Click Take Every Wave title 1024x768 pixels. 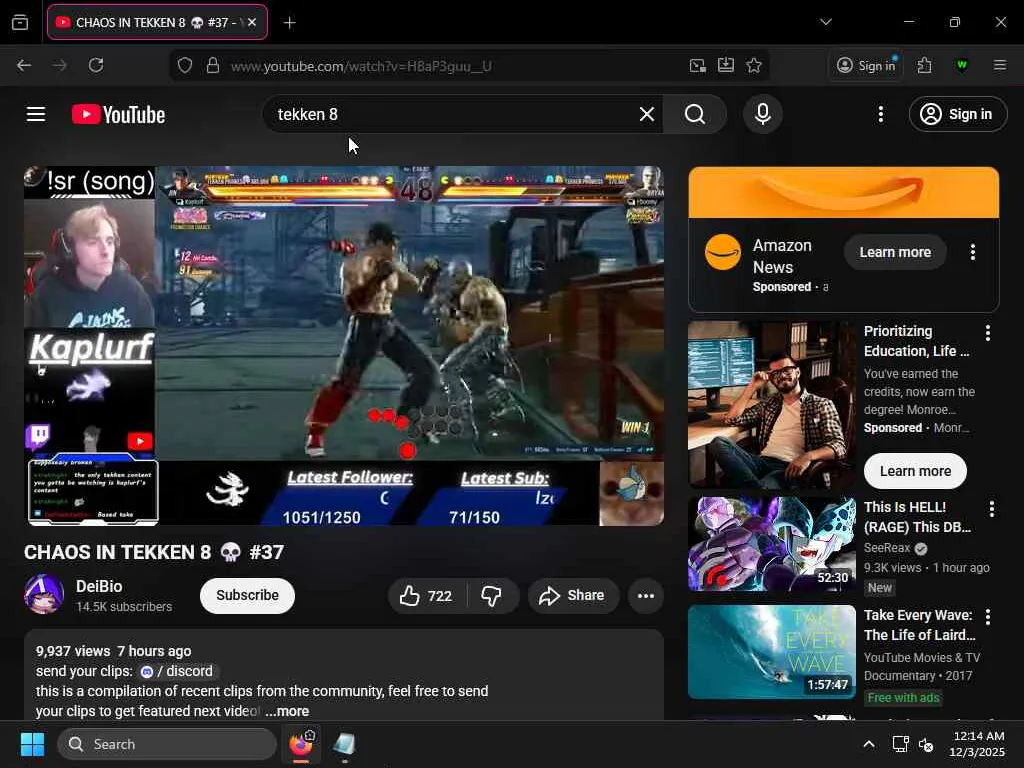click(920, 625)
